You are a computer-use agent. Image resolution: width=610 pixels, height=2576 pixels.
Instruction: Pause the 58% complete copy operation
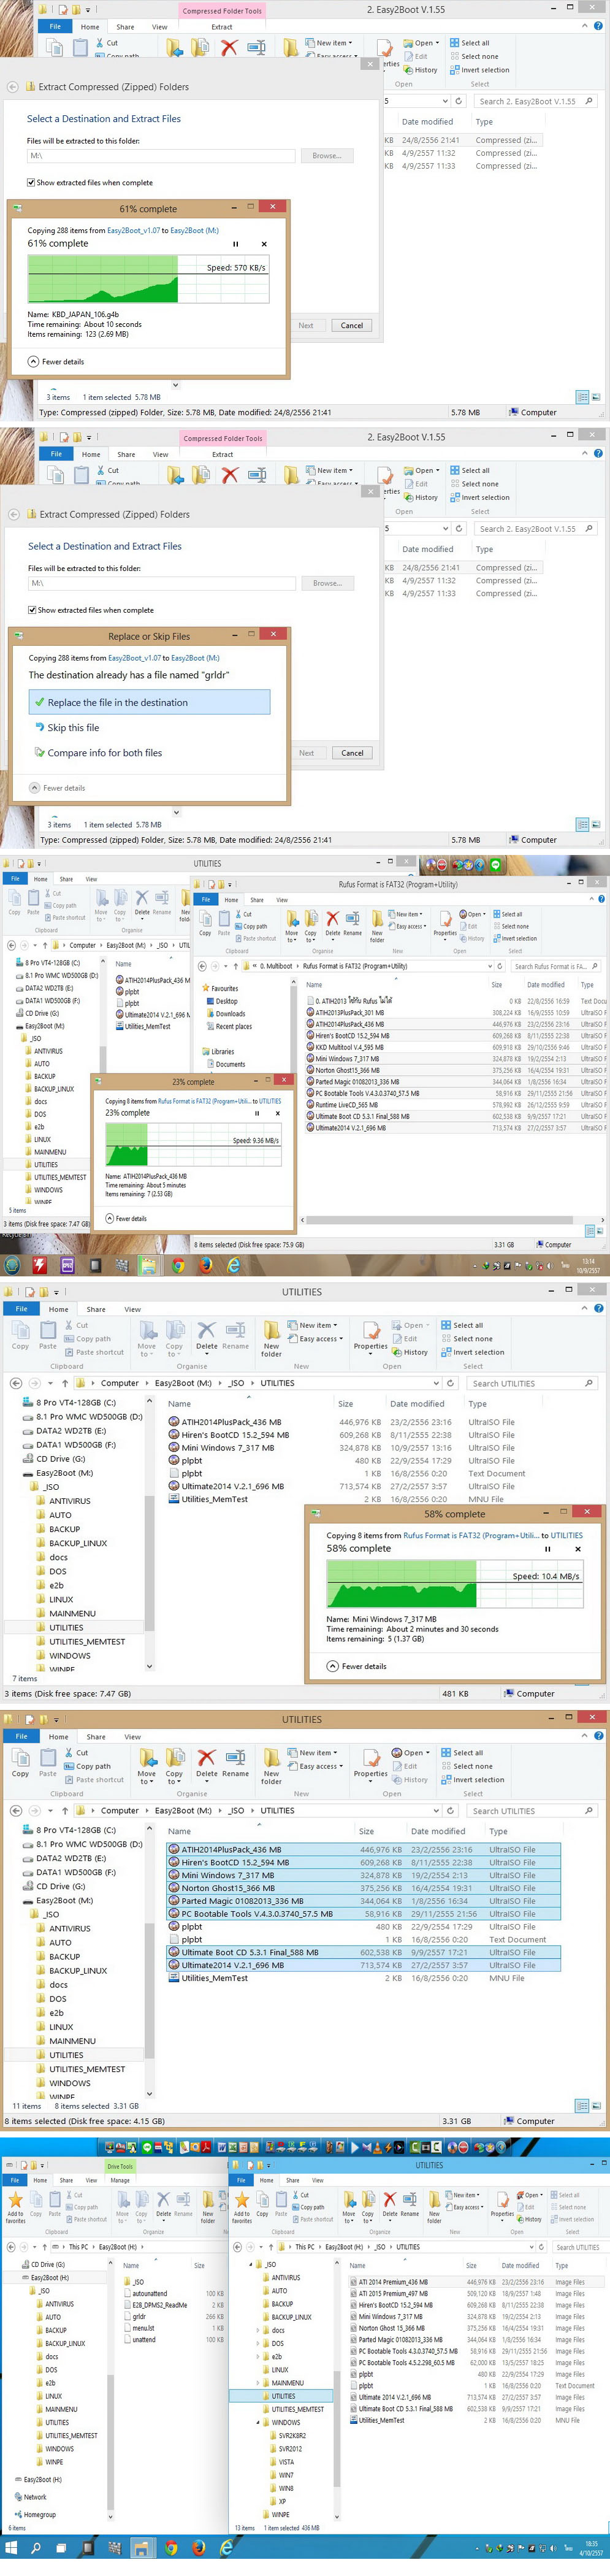point(547,1549)
